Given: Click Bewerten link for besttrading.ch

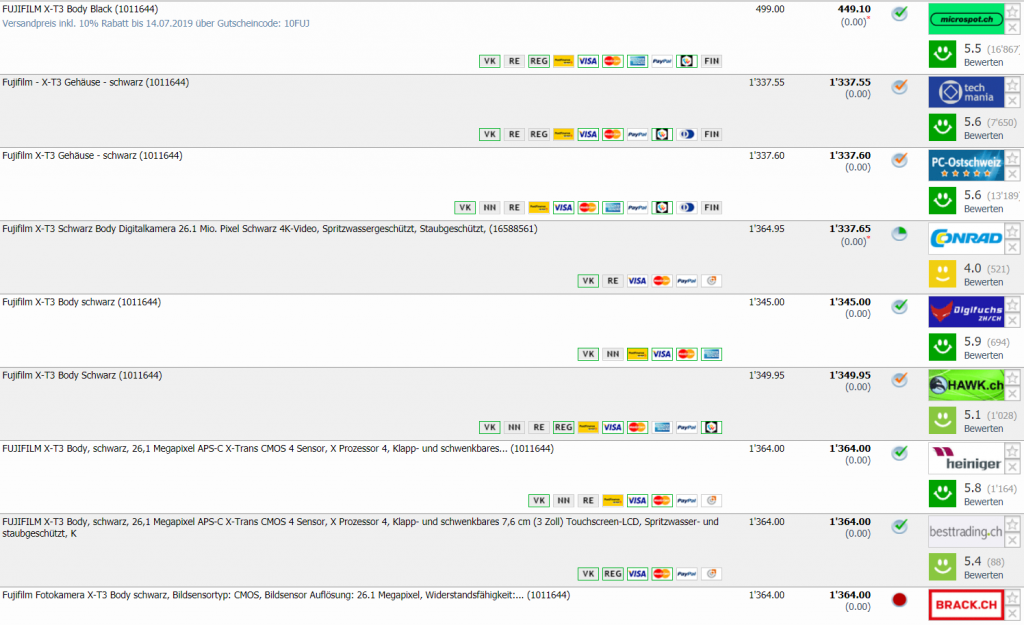Looking at the screenshot, I should tap(983, 575).
